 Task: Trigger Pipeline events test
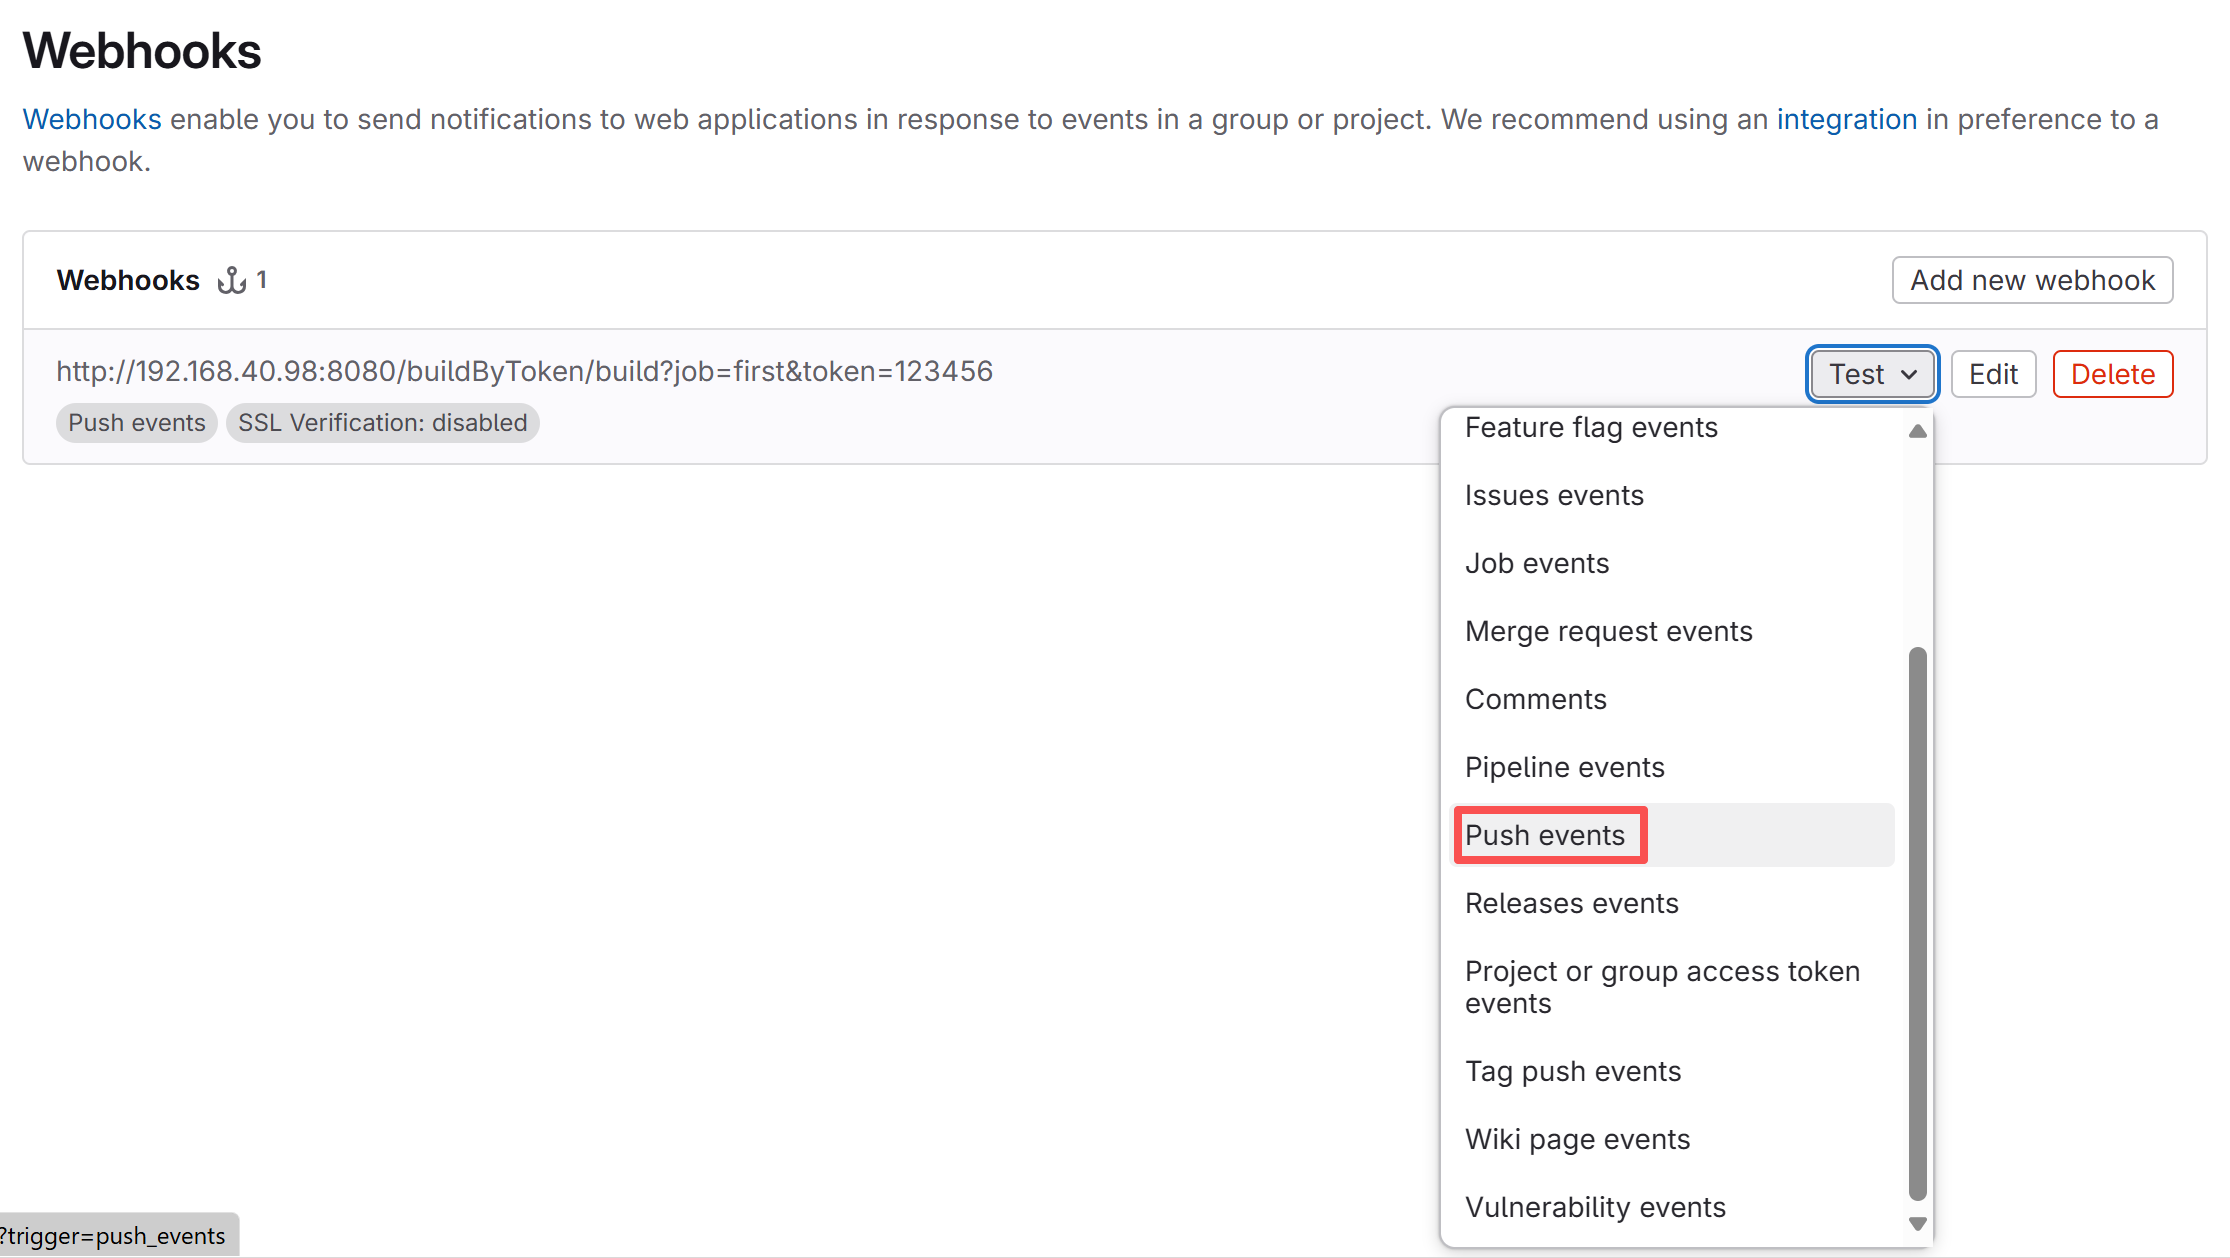tap(1564, 768)
